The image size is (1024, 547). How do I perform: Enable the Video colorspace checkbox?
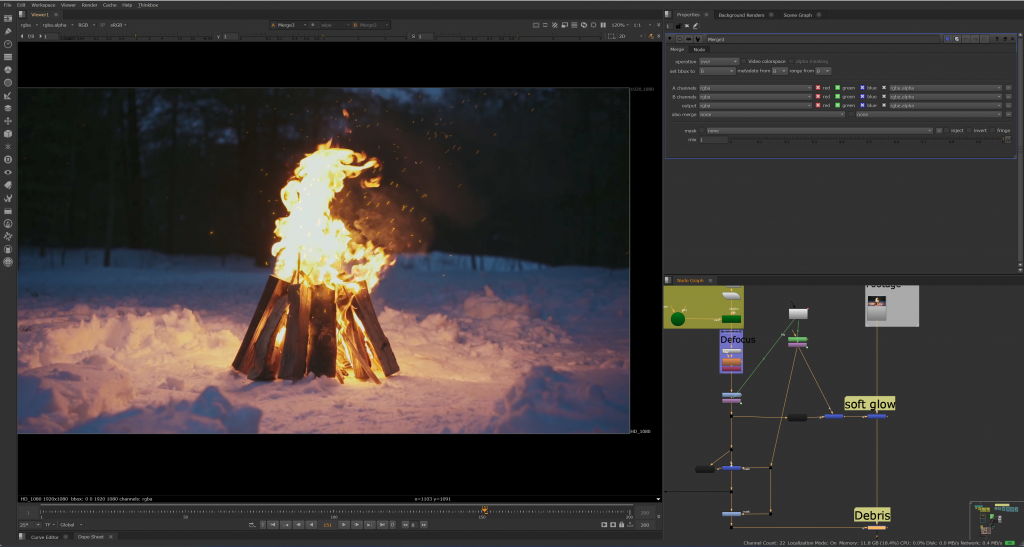tap(744, 61)
